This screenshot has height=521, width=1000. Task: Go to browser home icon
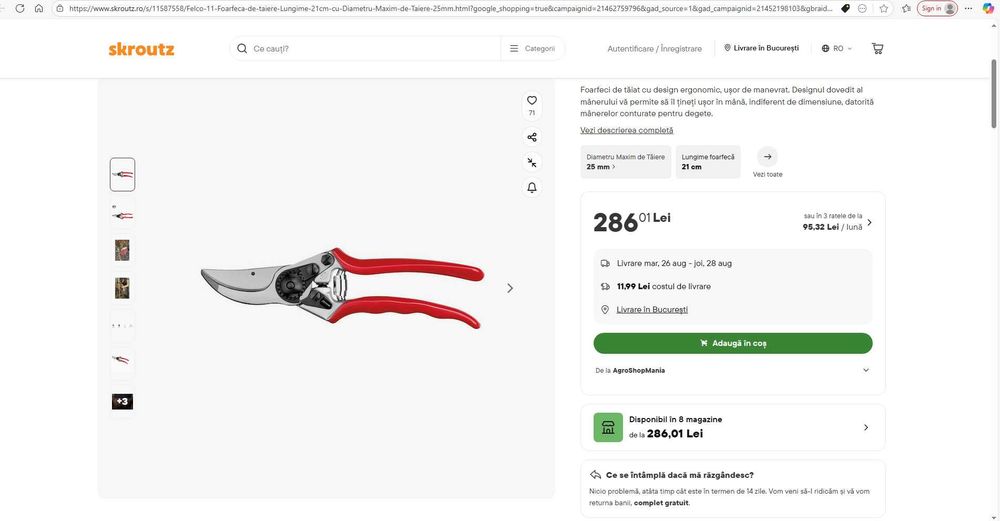(39, 8)
